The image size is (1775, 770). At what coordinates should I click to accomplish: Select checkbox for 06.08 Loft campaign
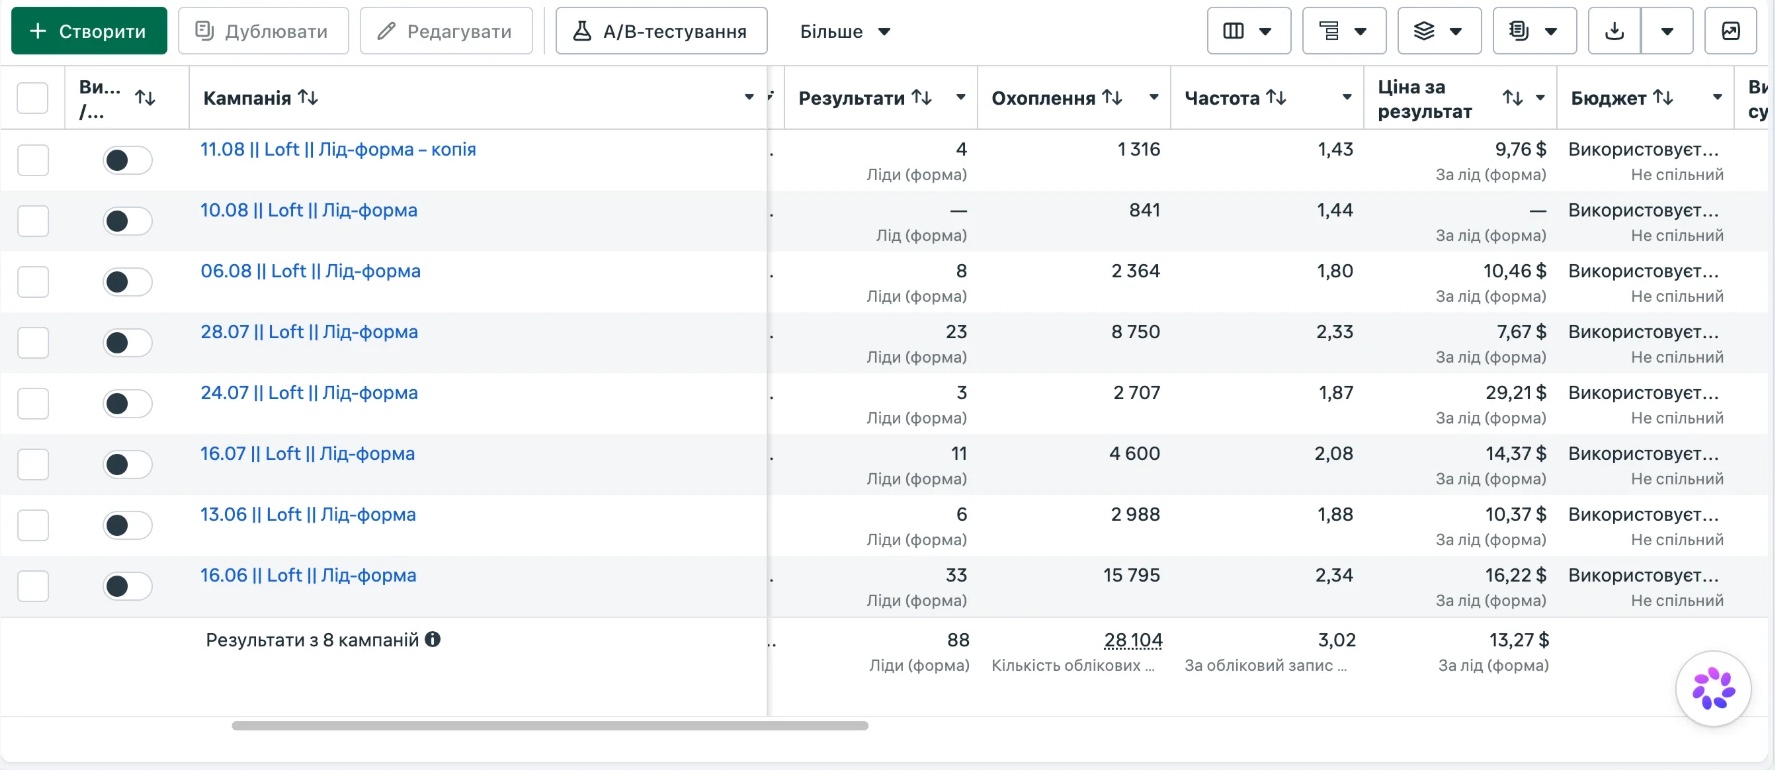click(33, 282)
